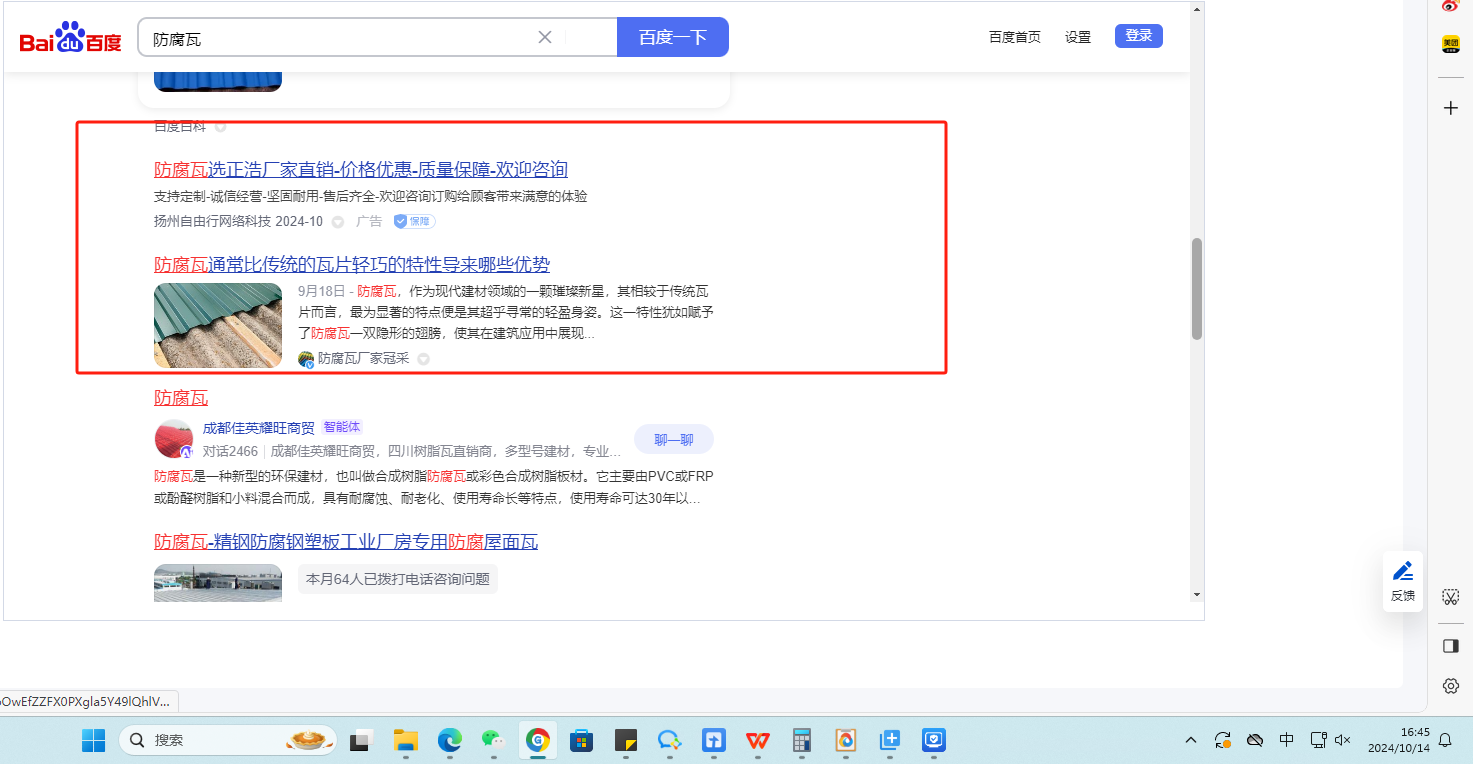Toggle the 中 input method indicator
The image size is (1473, 764).
pyautogui.click(x=1287, y=740)
